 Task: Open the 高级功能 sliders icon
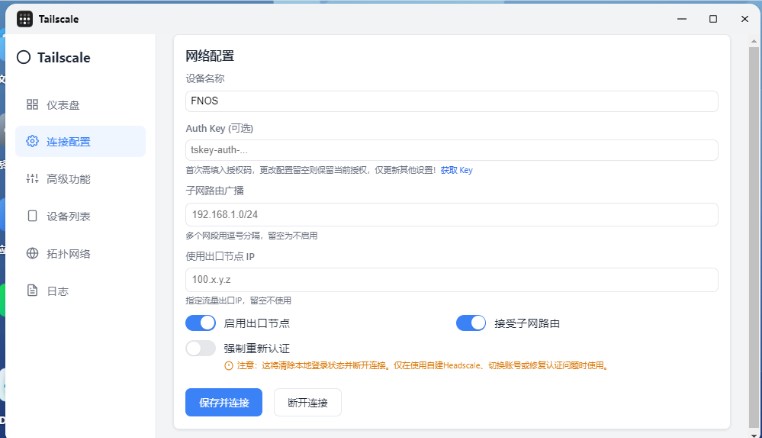32,179
